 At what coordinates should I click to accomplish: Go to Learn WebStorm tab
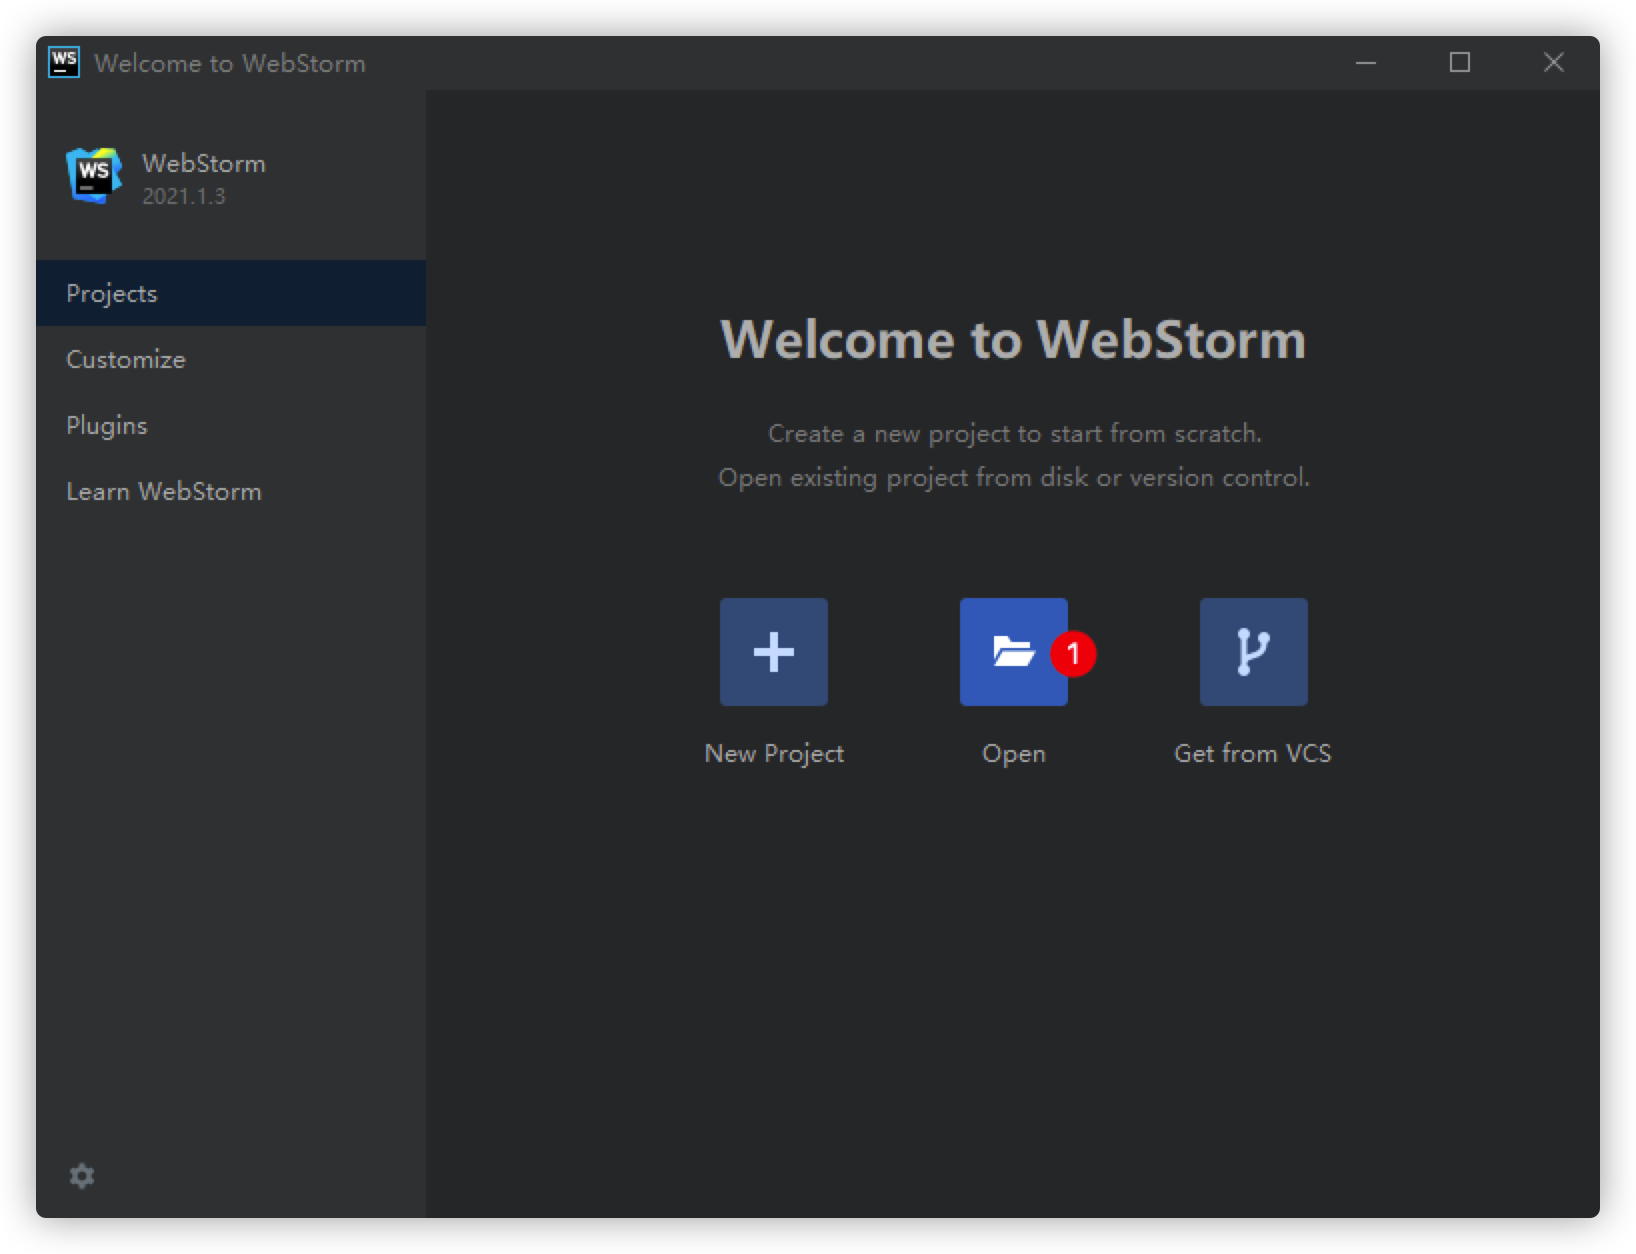(x=231, y=491)
